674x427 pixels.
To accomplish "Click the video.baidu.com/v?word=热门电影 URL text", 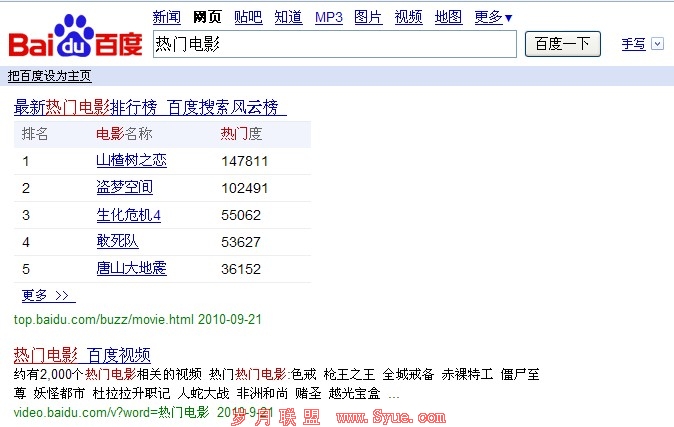I will [x=112, y=412].
